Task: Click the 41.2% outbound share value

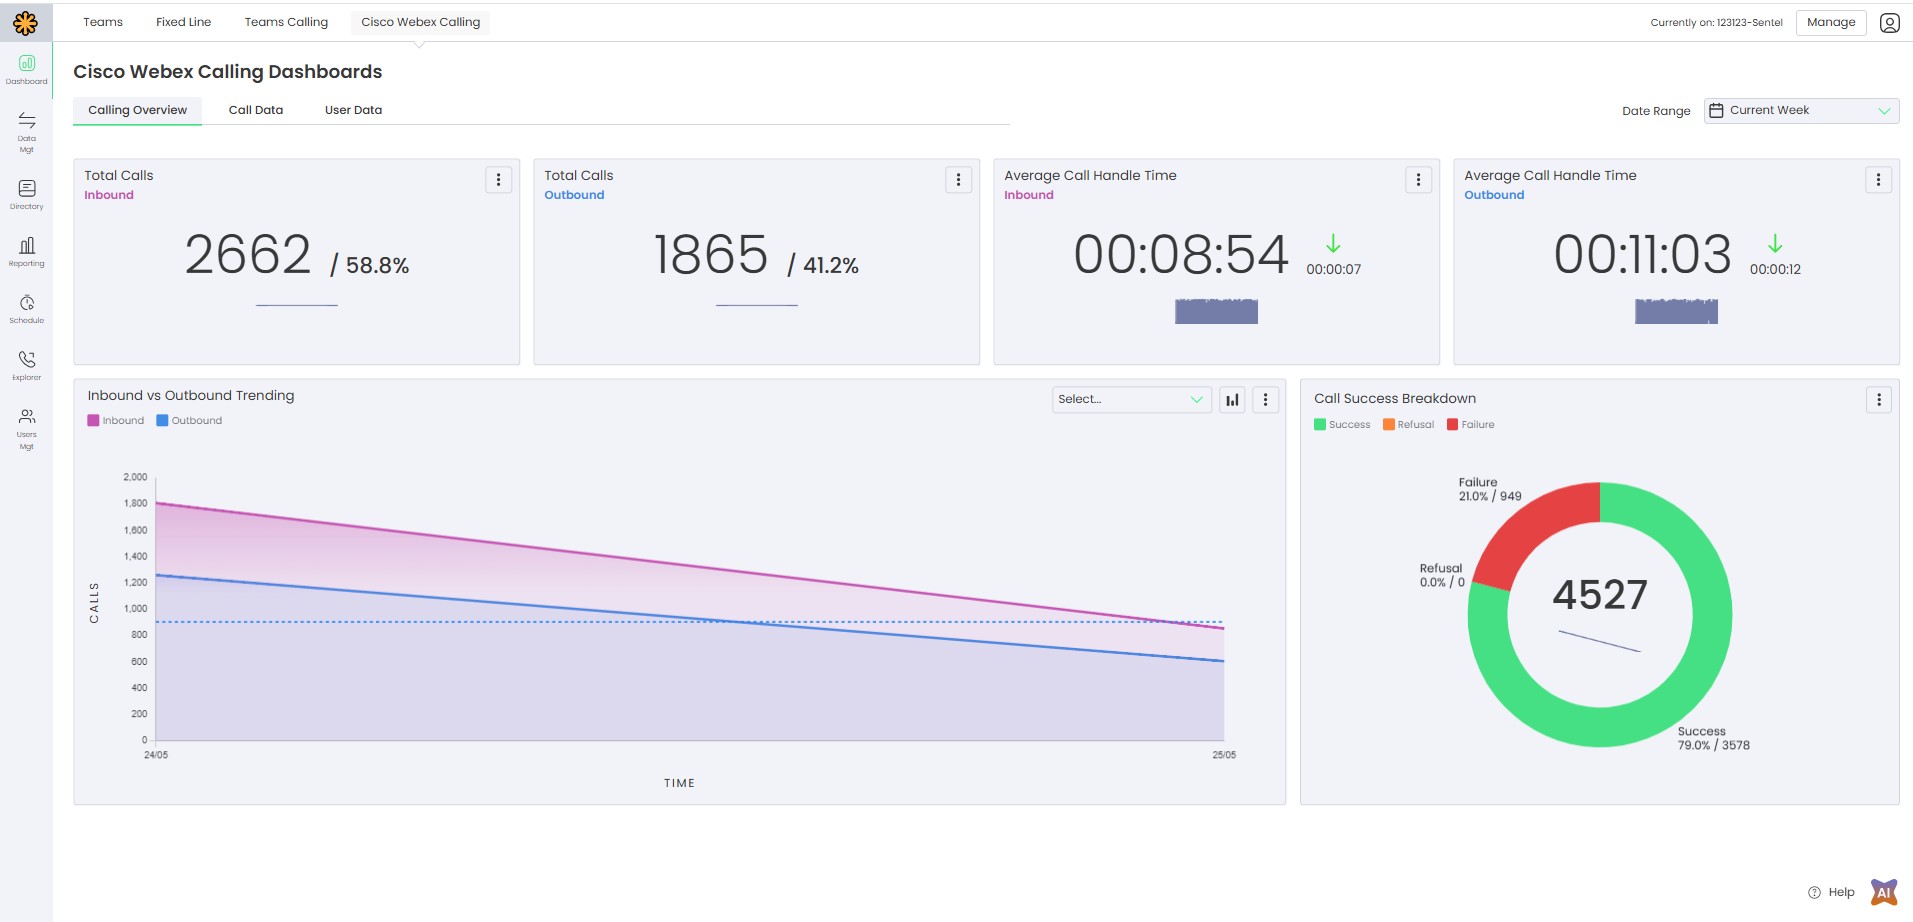Action: click(831, 265)
